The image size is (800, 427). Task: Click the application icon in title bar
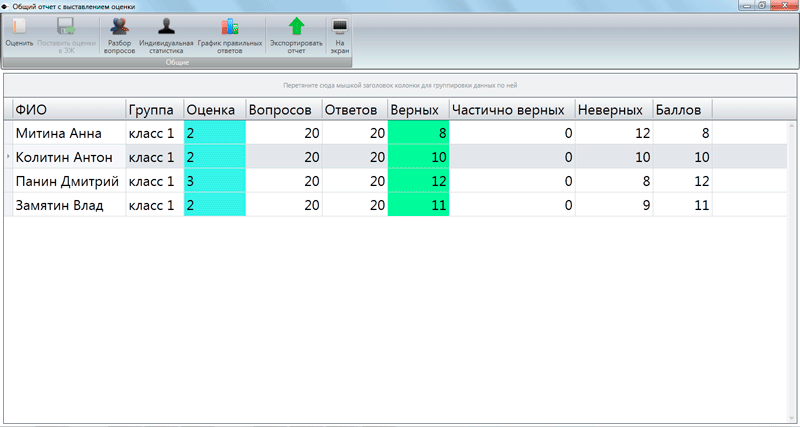pyautogui.click(x=6, y=6)
